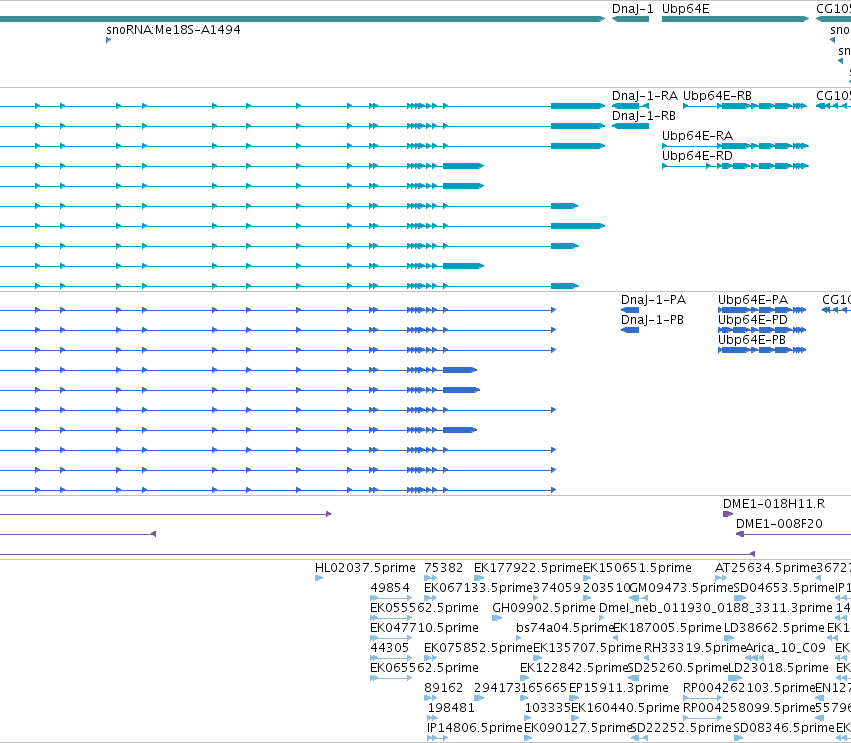Click the snoRNA:Me18S-A1494 feature label
Viewport: 851px width, 743px height.
(173, 30)
